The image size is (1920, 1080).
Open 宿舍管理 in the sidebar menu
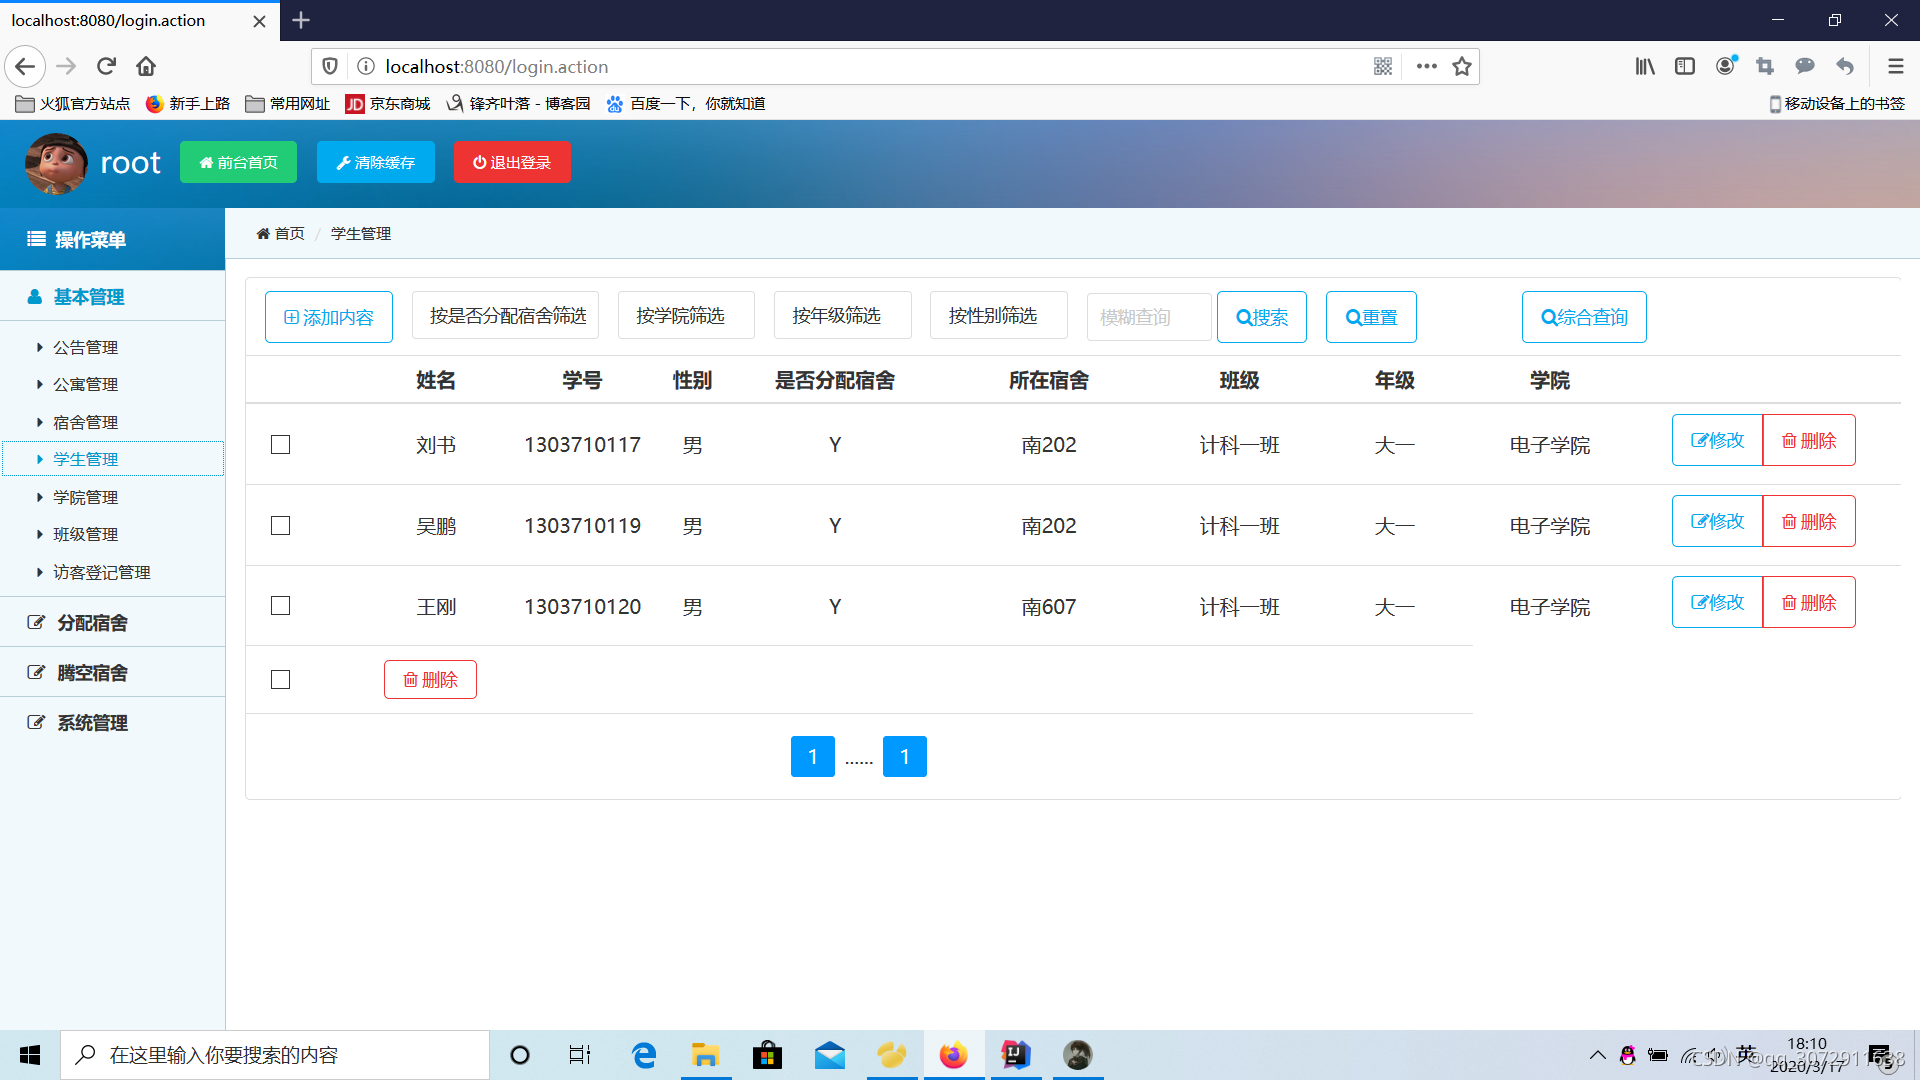[85, 422]
